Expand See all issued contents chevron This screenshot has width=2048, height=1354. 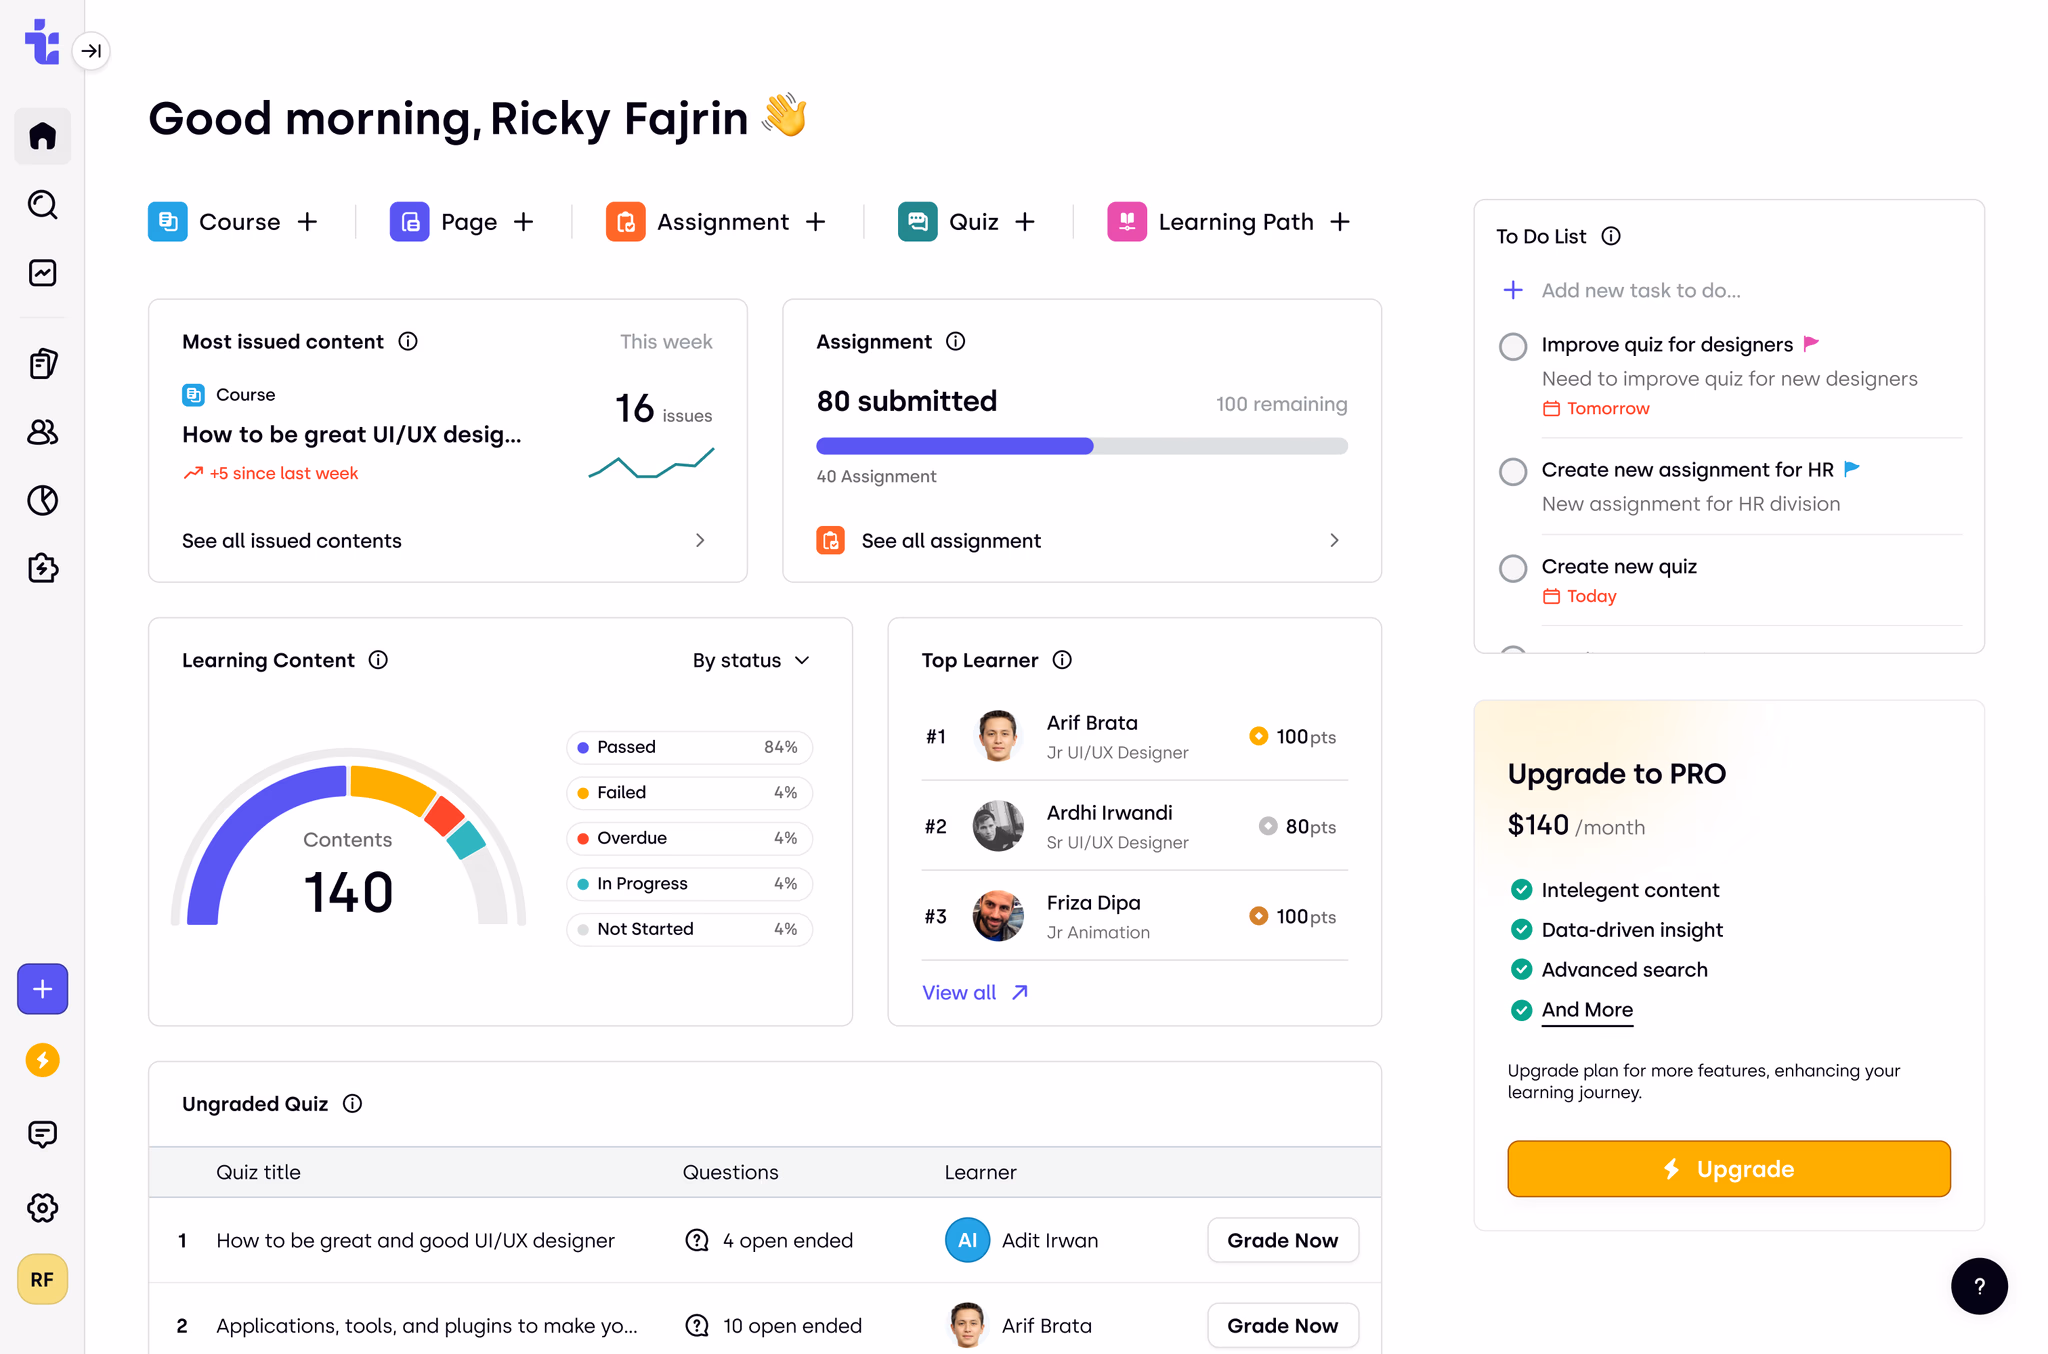coord(700,540)
